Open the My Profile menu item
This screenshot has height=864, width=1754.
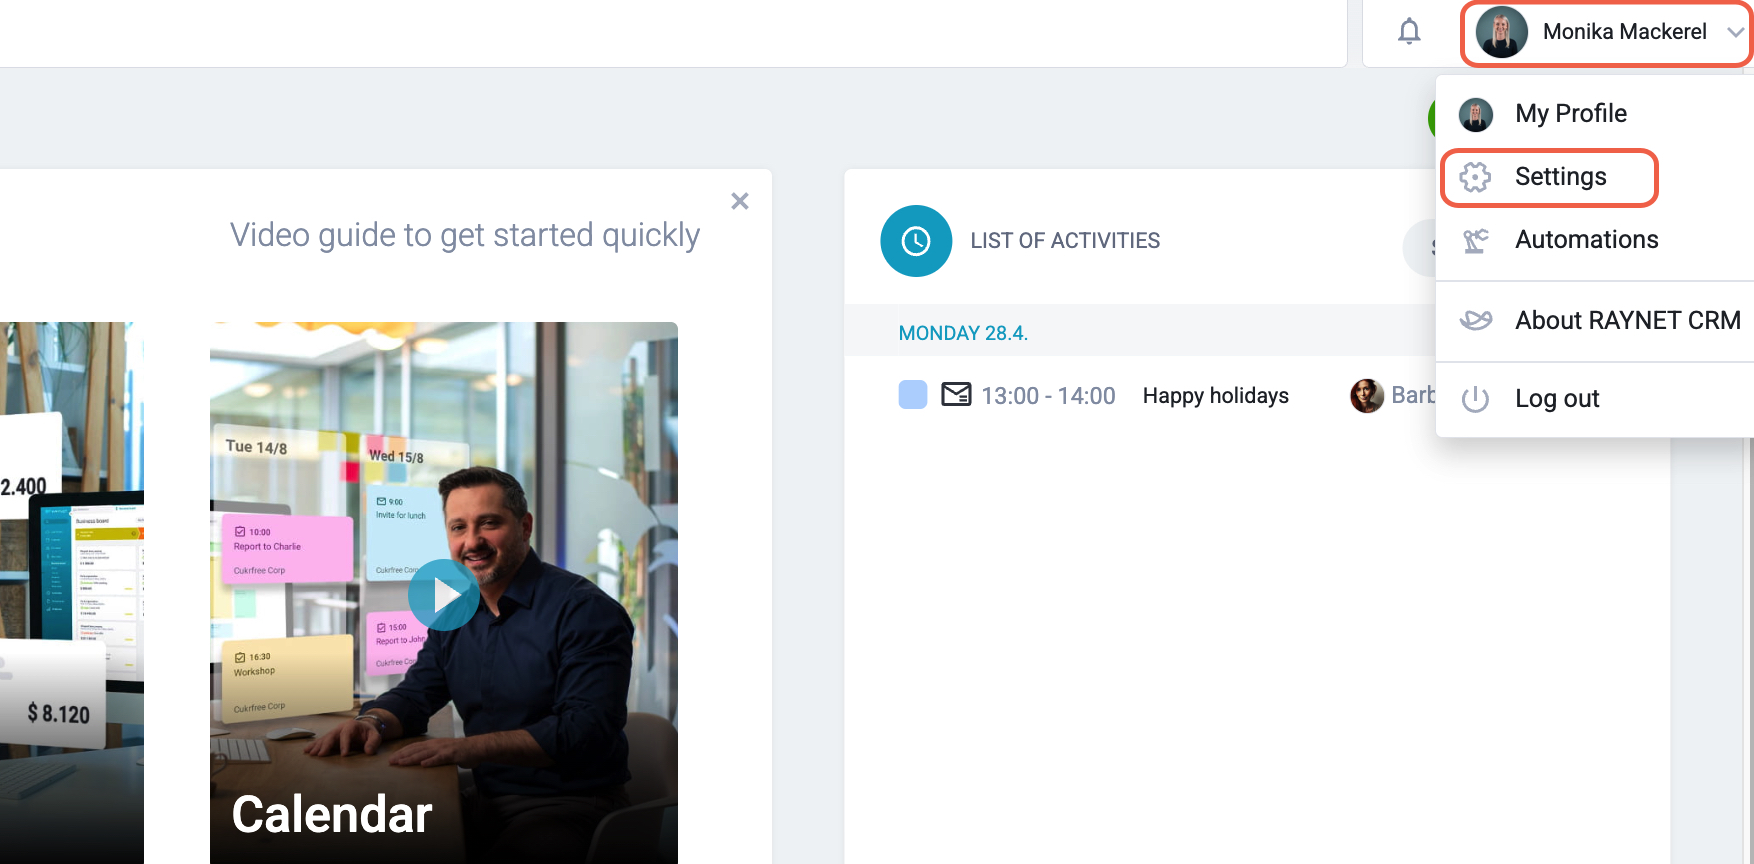point(1570,114)
